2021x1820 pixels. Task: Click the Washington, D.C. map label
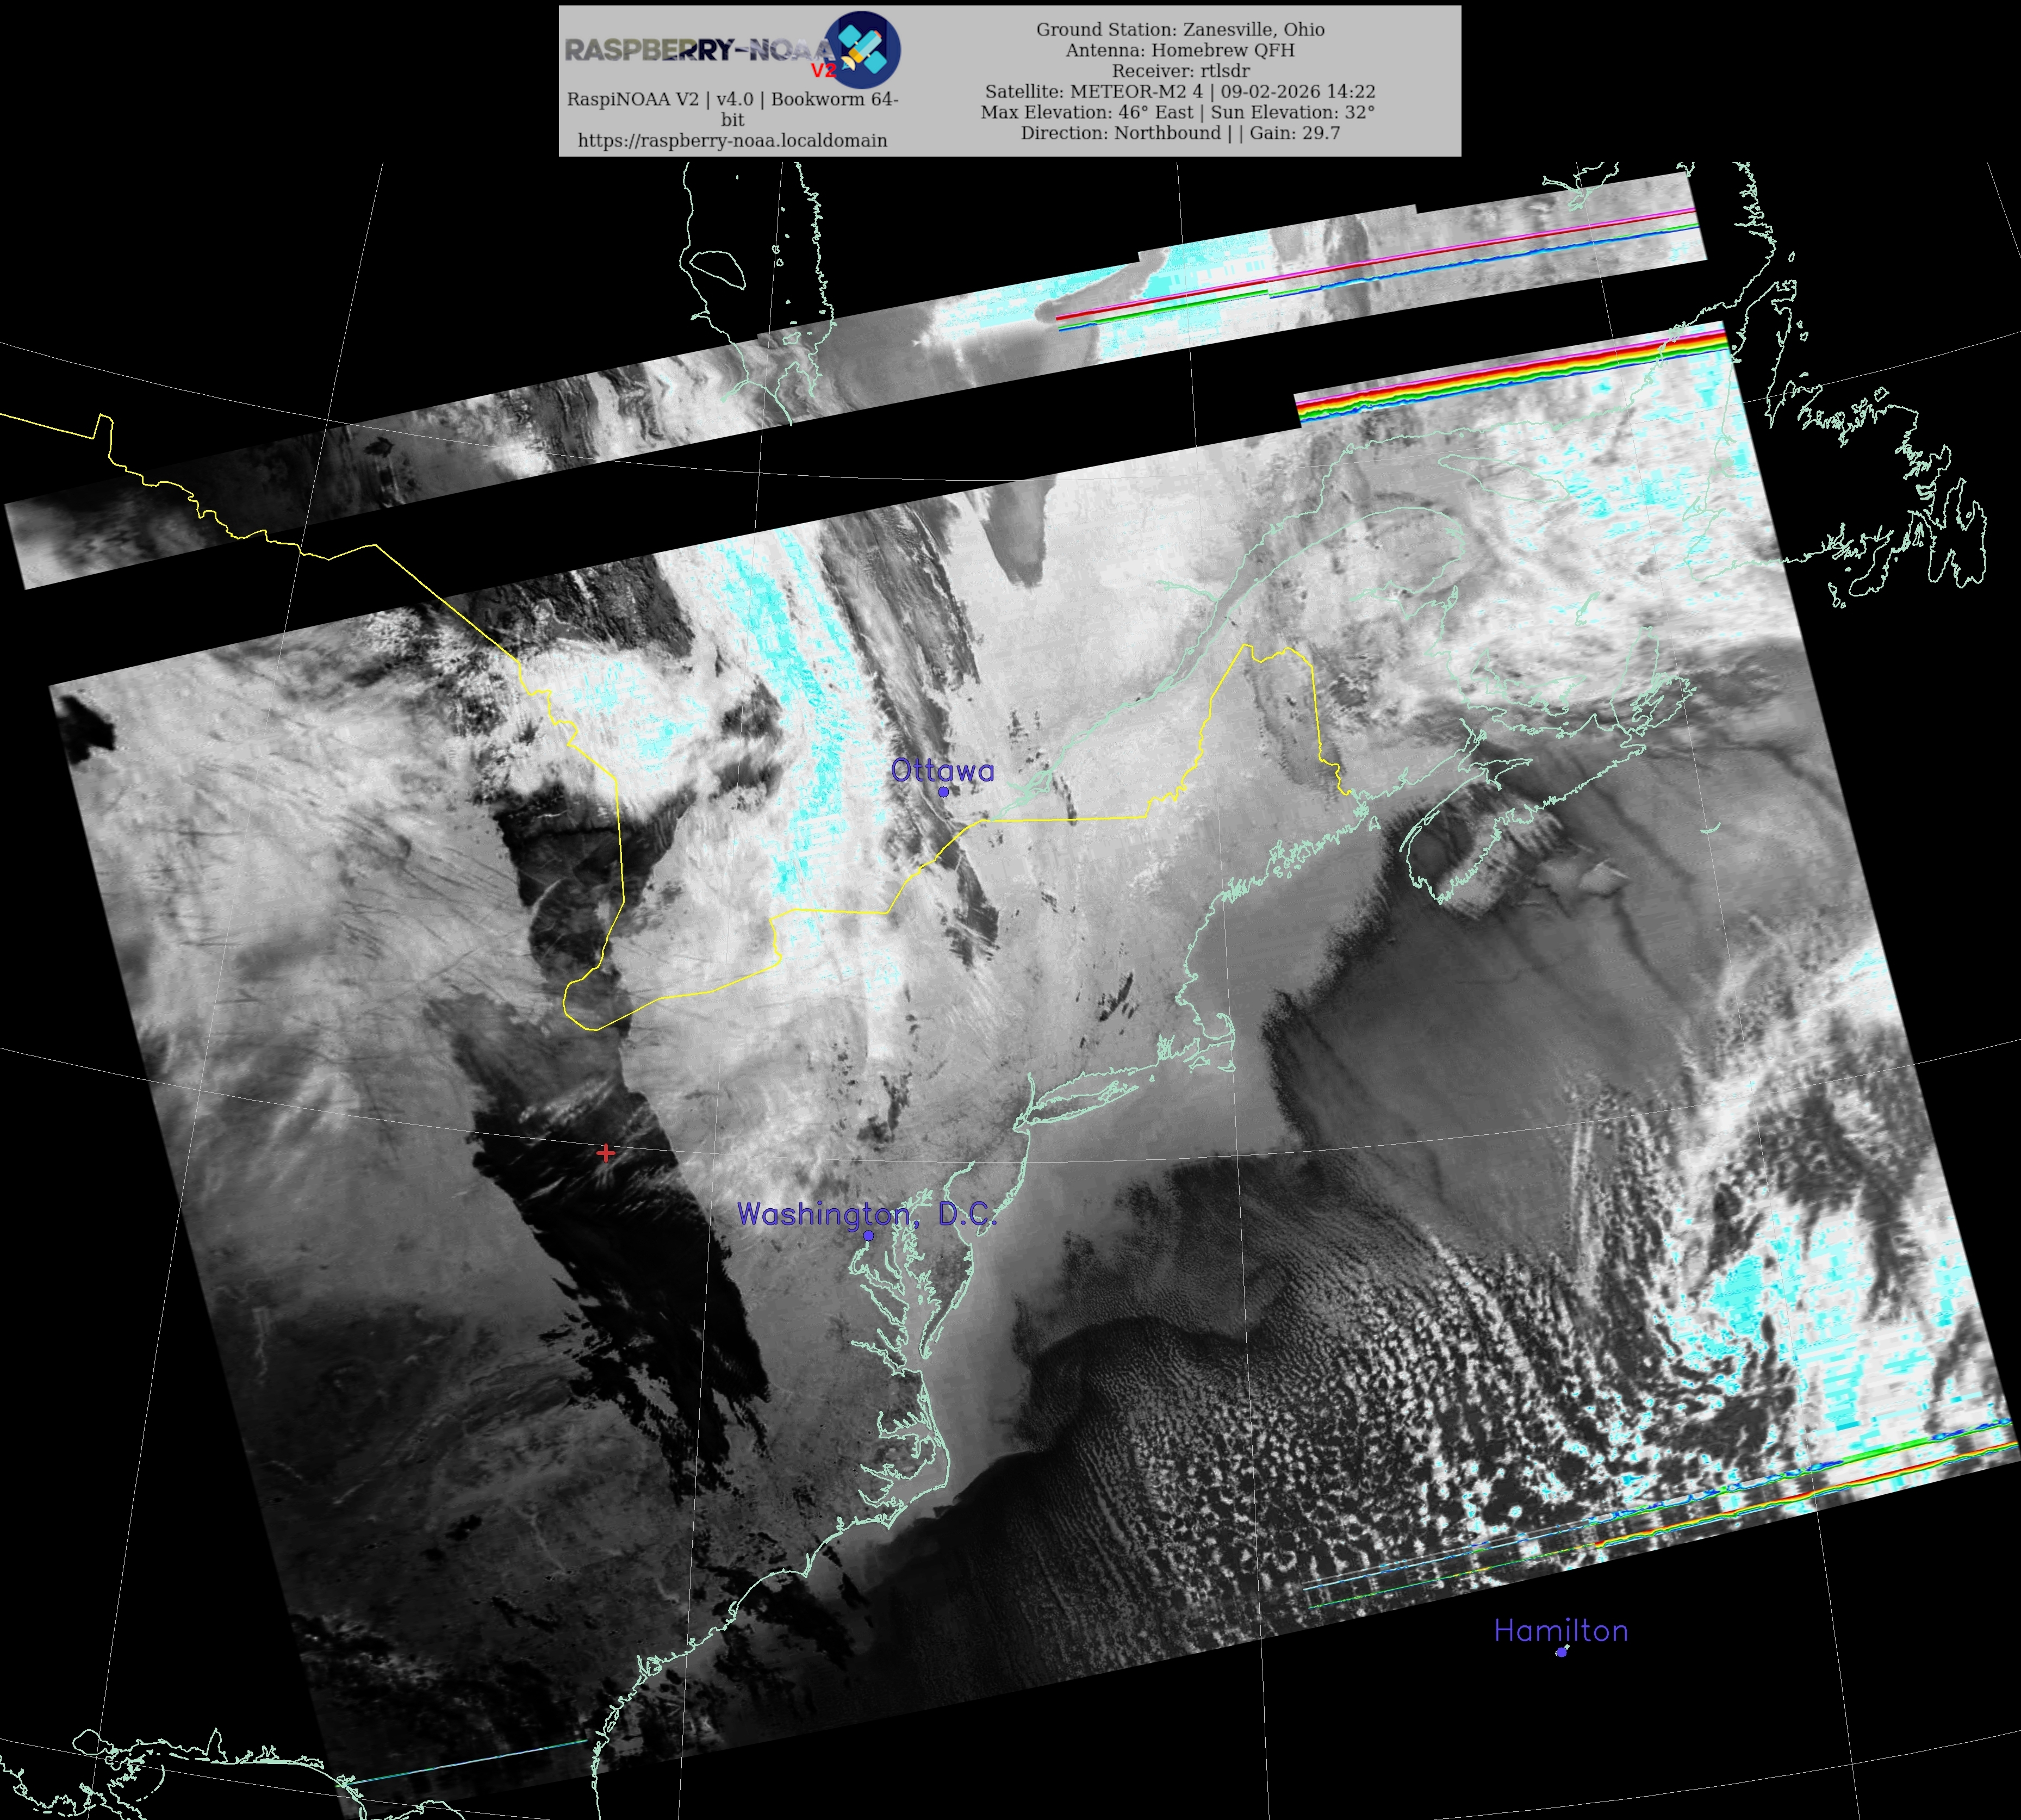coord(866,1214)
